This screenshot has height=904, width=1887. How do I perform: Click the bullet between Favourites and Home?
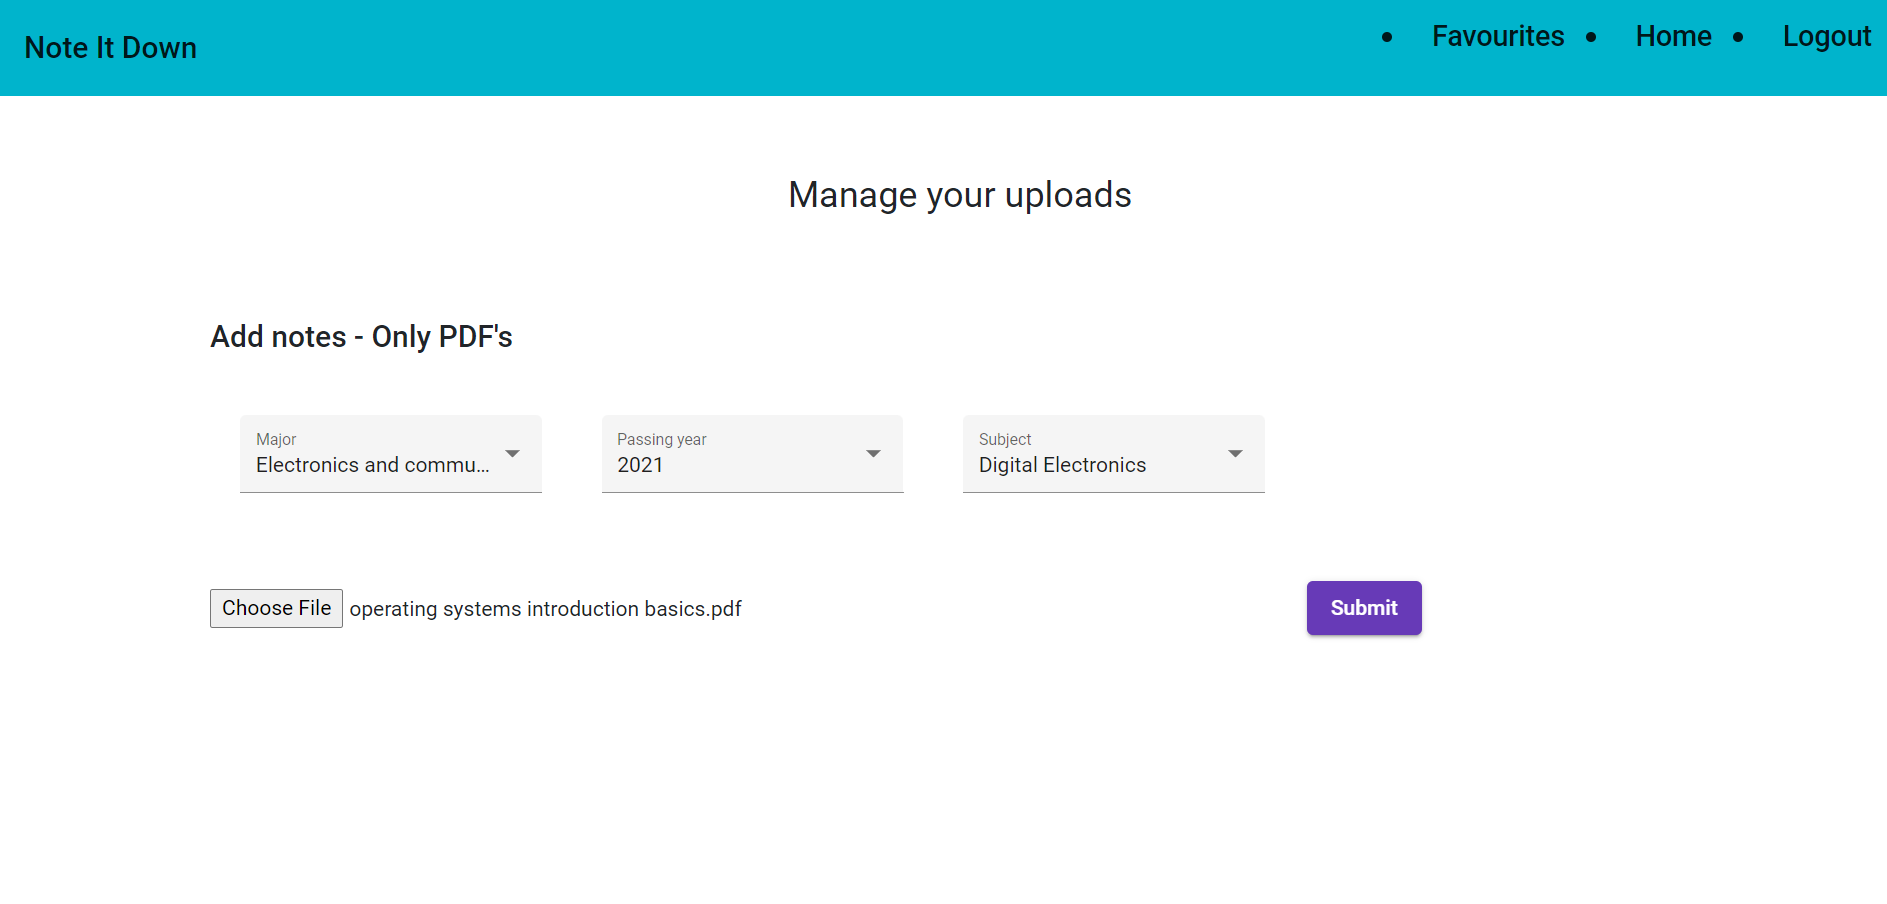1593,37
